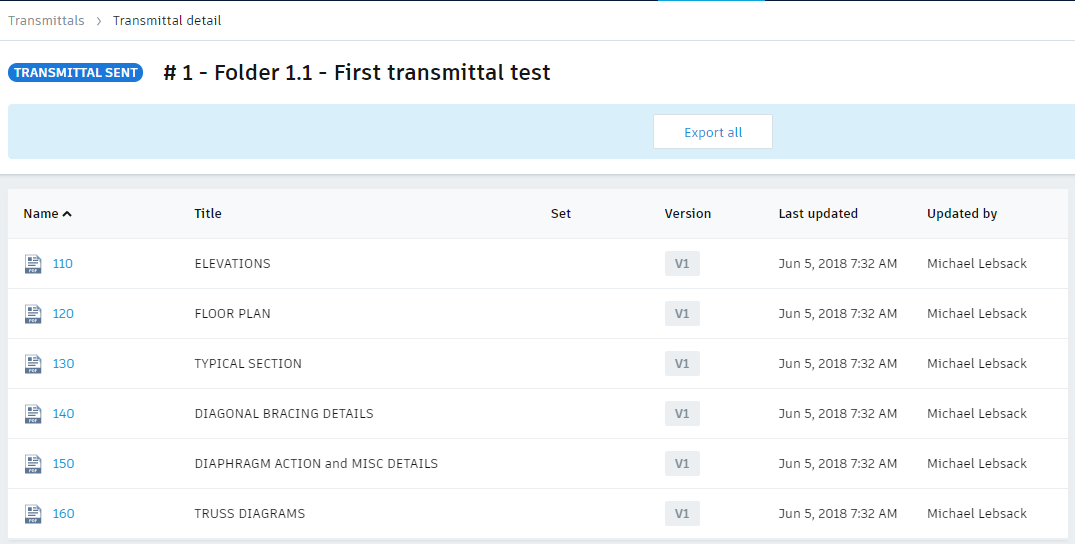Click the V1 version badge for ELEVATIONS

[x=682, y=264]
